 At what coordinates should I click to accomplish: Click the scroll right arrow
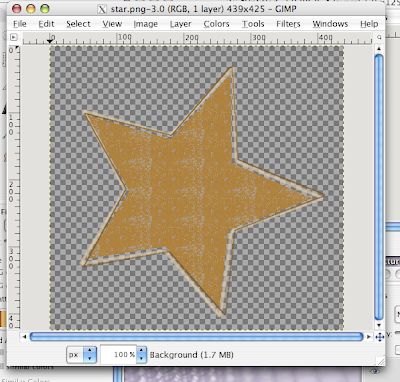[x=368, y=337]
